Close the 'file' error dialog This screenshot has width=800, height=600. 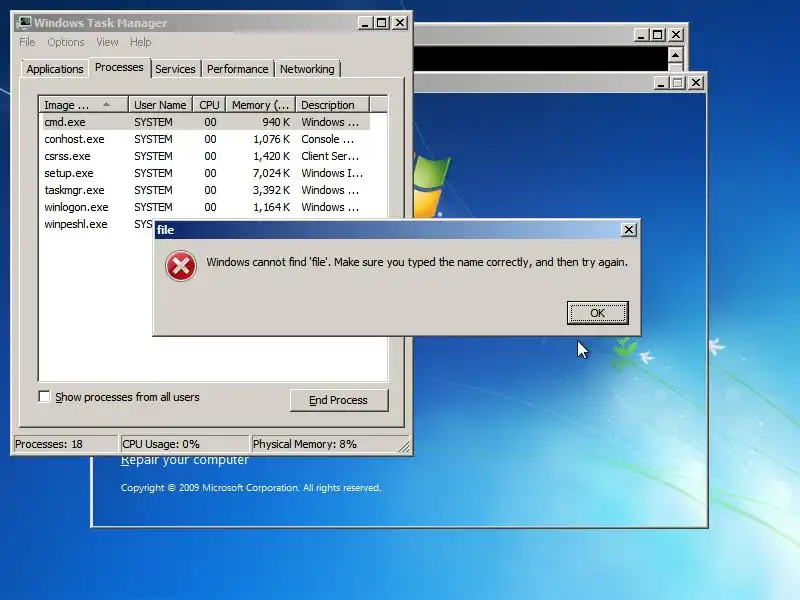coord(629,230)
